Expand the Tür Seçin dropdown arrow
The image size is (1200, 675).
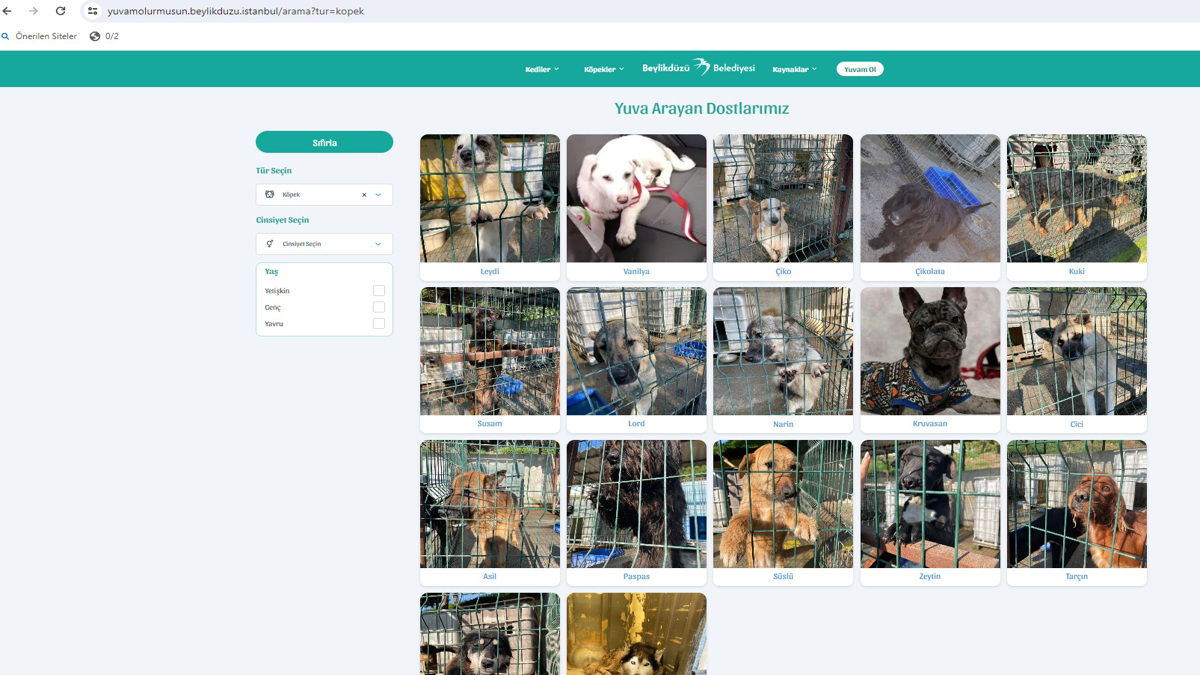pyautogui.click(x=378, y=195)
